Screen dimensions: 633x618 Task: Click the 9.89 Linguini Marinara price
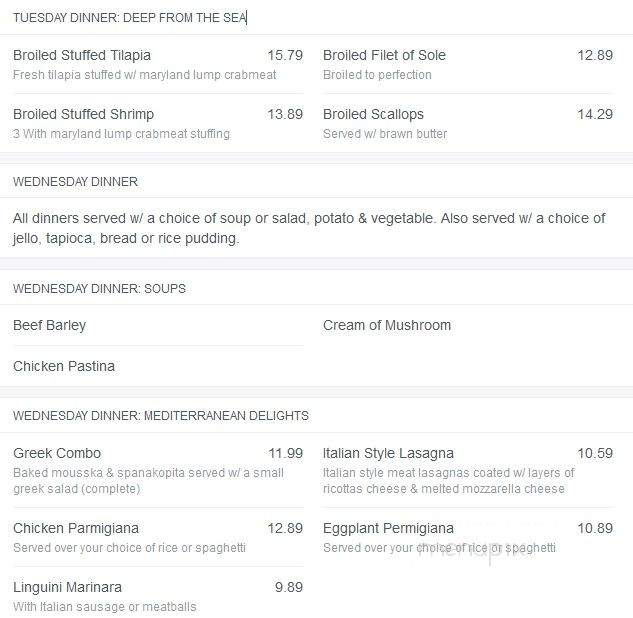point(289,587)
